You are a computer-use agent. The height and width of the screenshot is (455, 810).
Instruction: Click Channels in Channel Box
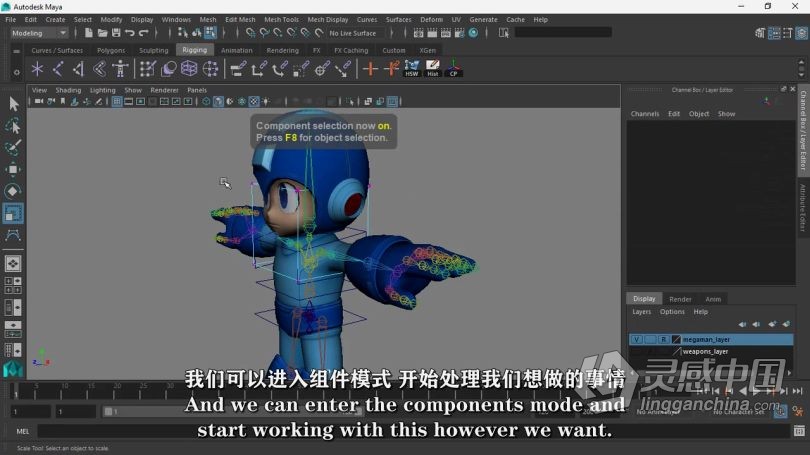point(645,114)
